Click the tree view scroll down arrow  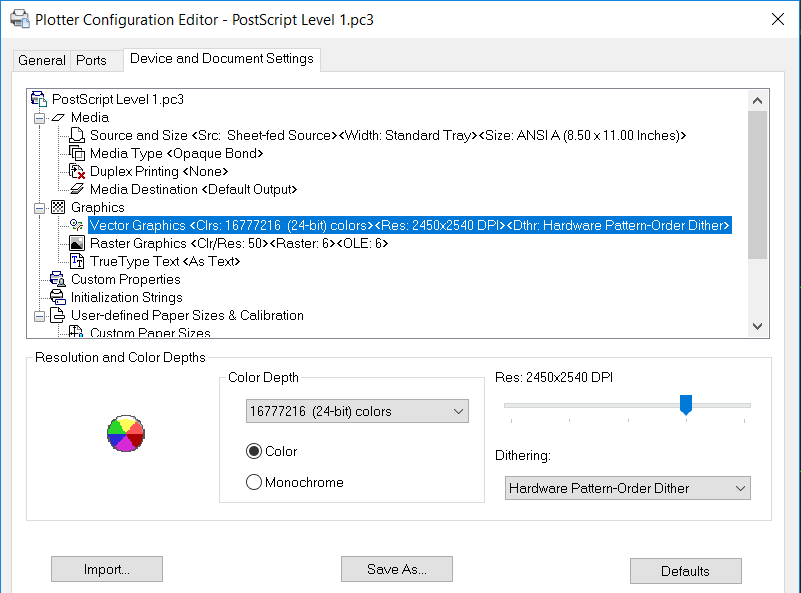[x=758, y=326]
